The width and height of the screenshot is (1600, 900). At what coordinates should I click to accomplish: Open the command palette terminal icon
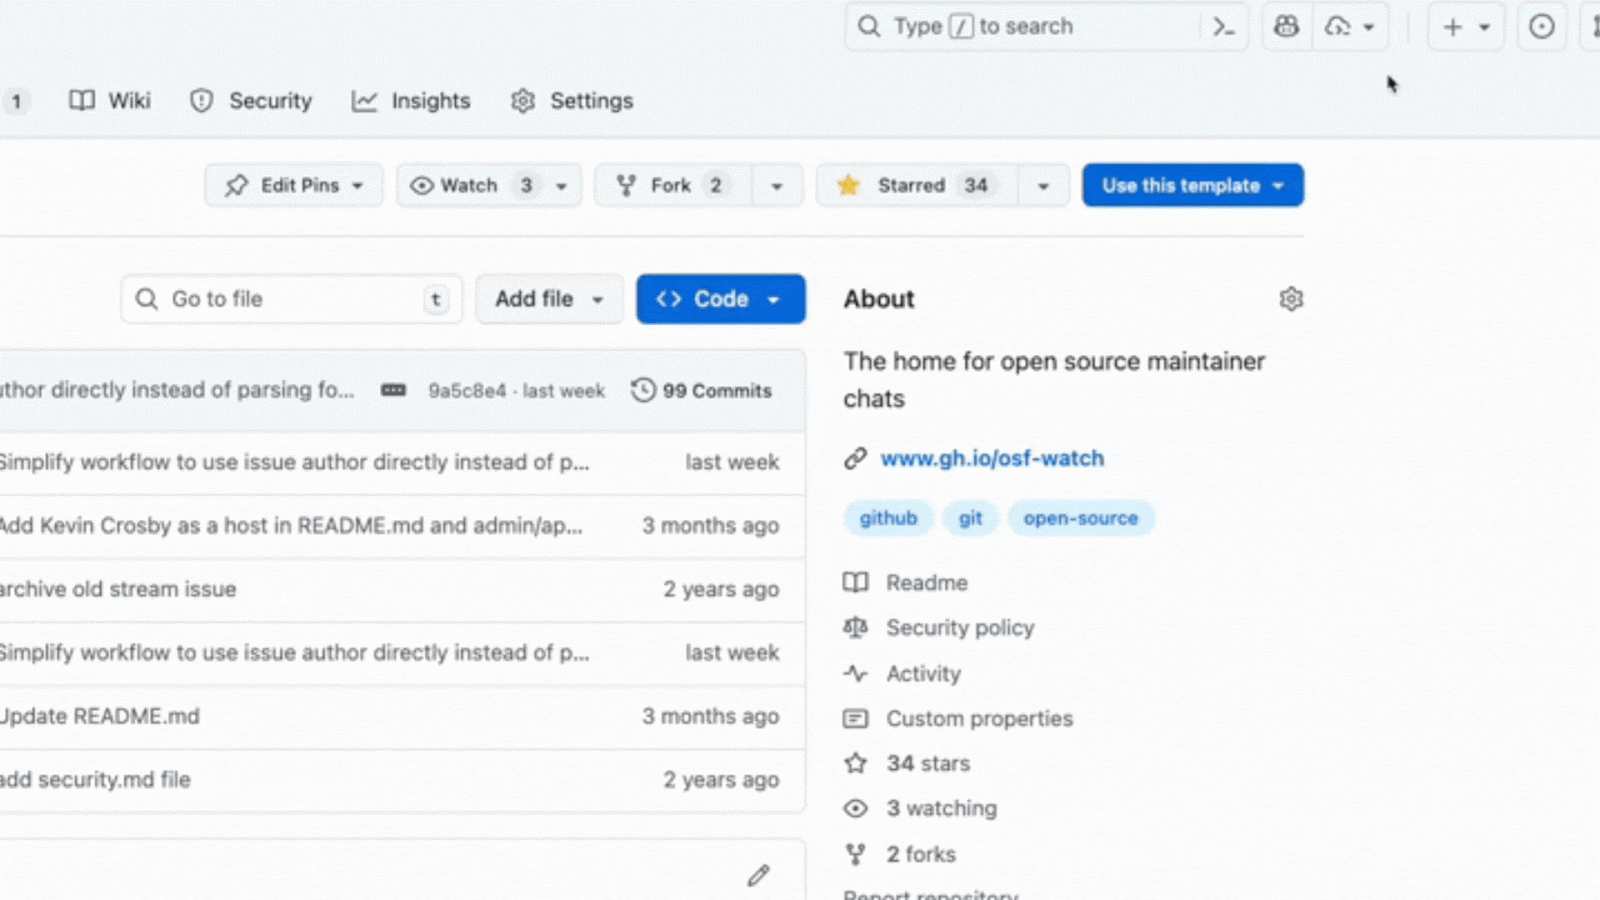point(1224,27)
